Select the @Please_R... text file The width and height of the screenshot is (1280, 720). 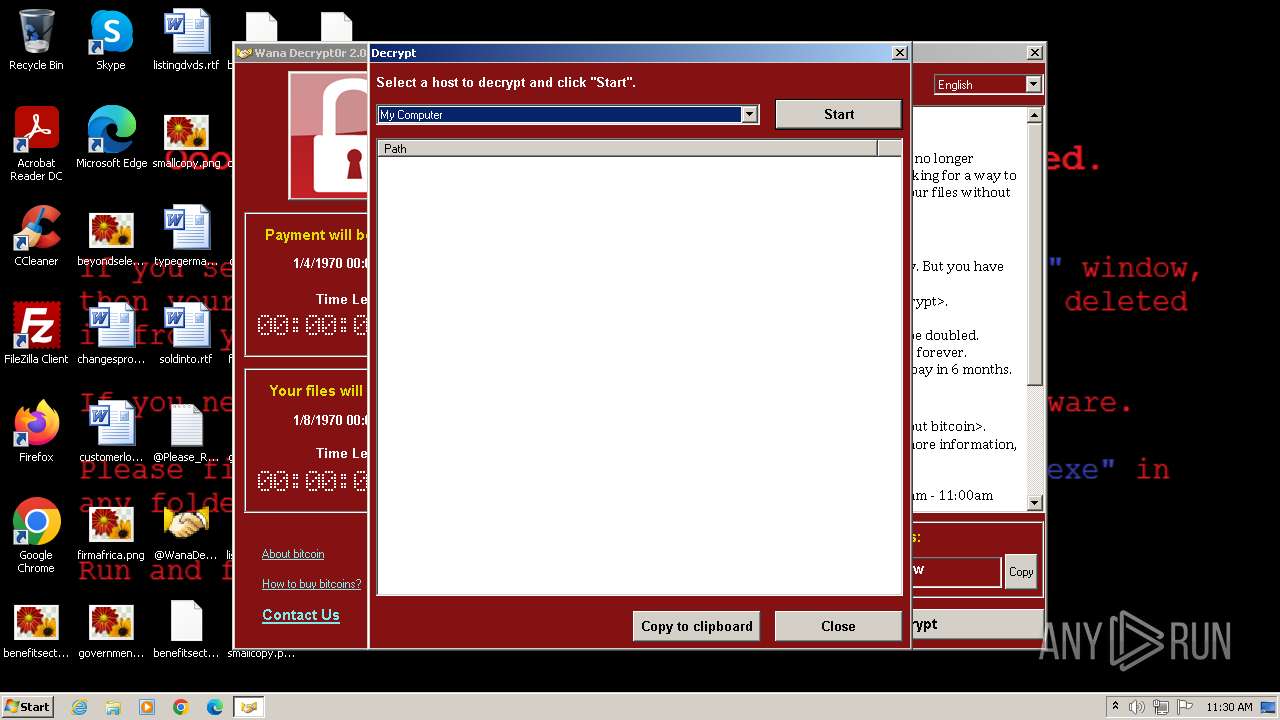coord(186,432)
